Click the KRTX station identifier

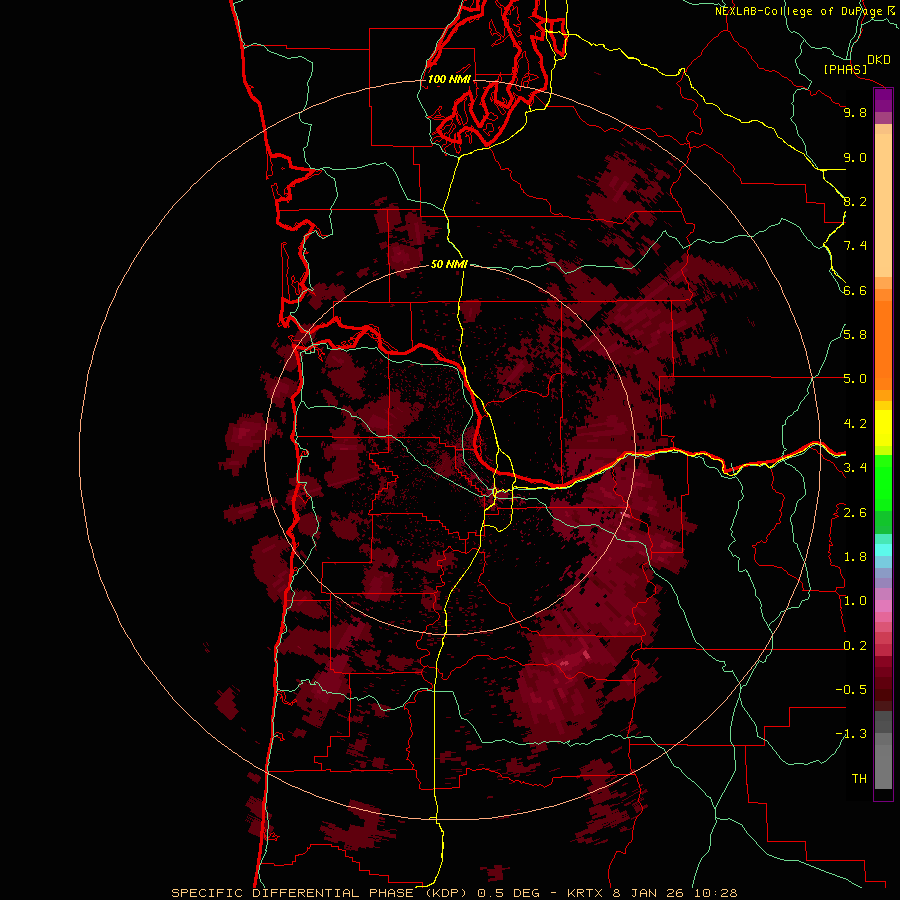click(x=584, y=893)
